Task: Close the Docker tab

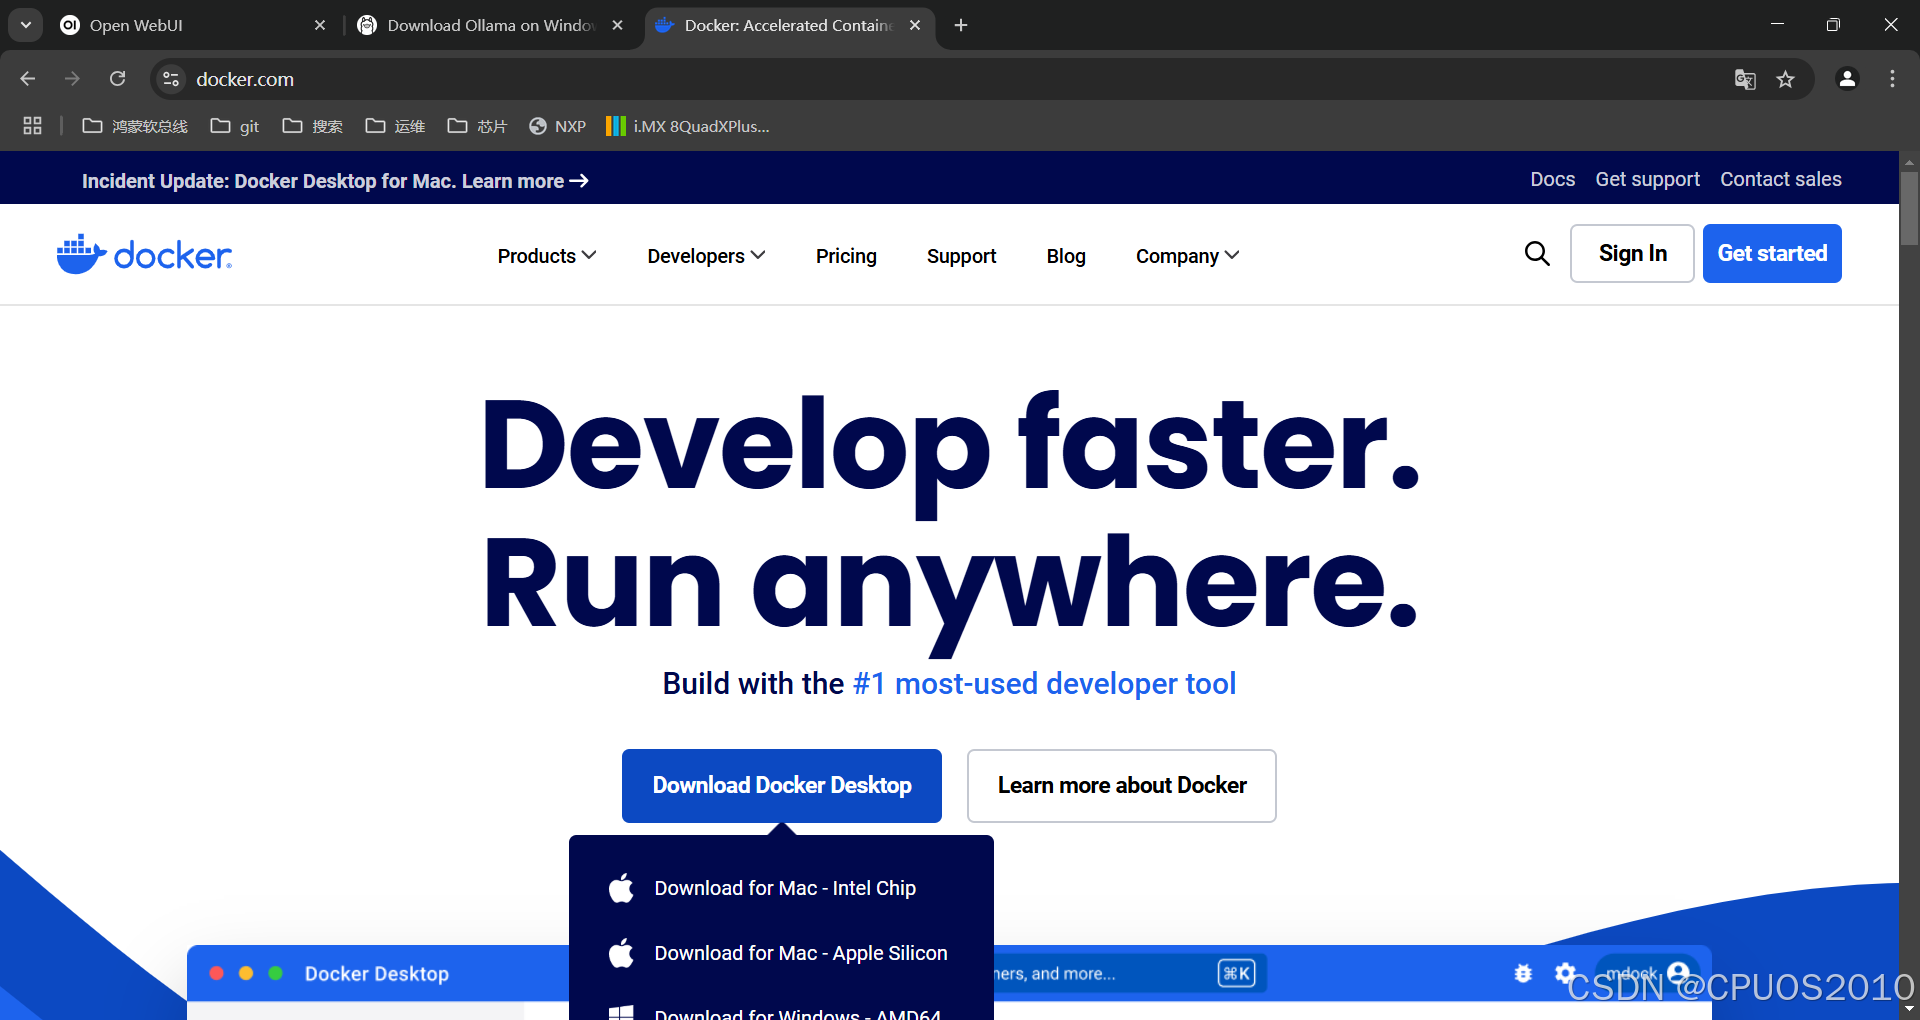Action: click(x=915, y=25)
